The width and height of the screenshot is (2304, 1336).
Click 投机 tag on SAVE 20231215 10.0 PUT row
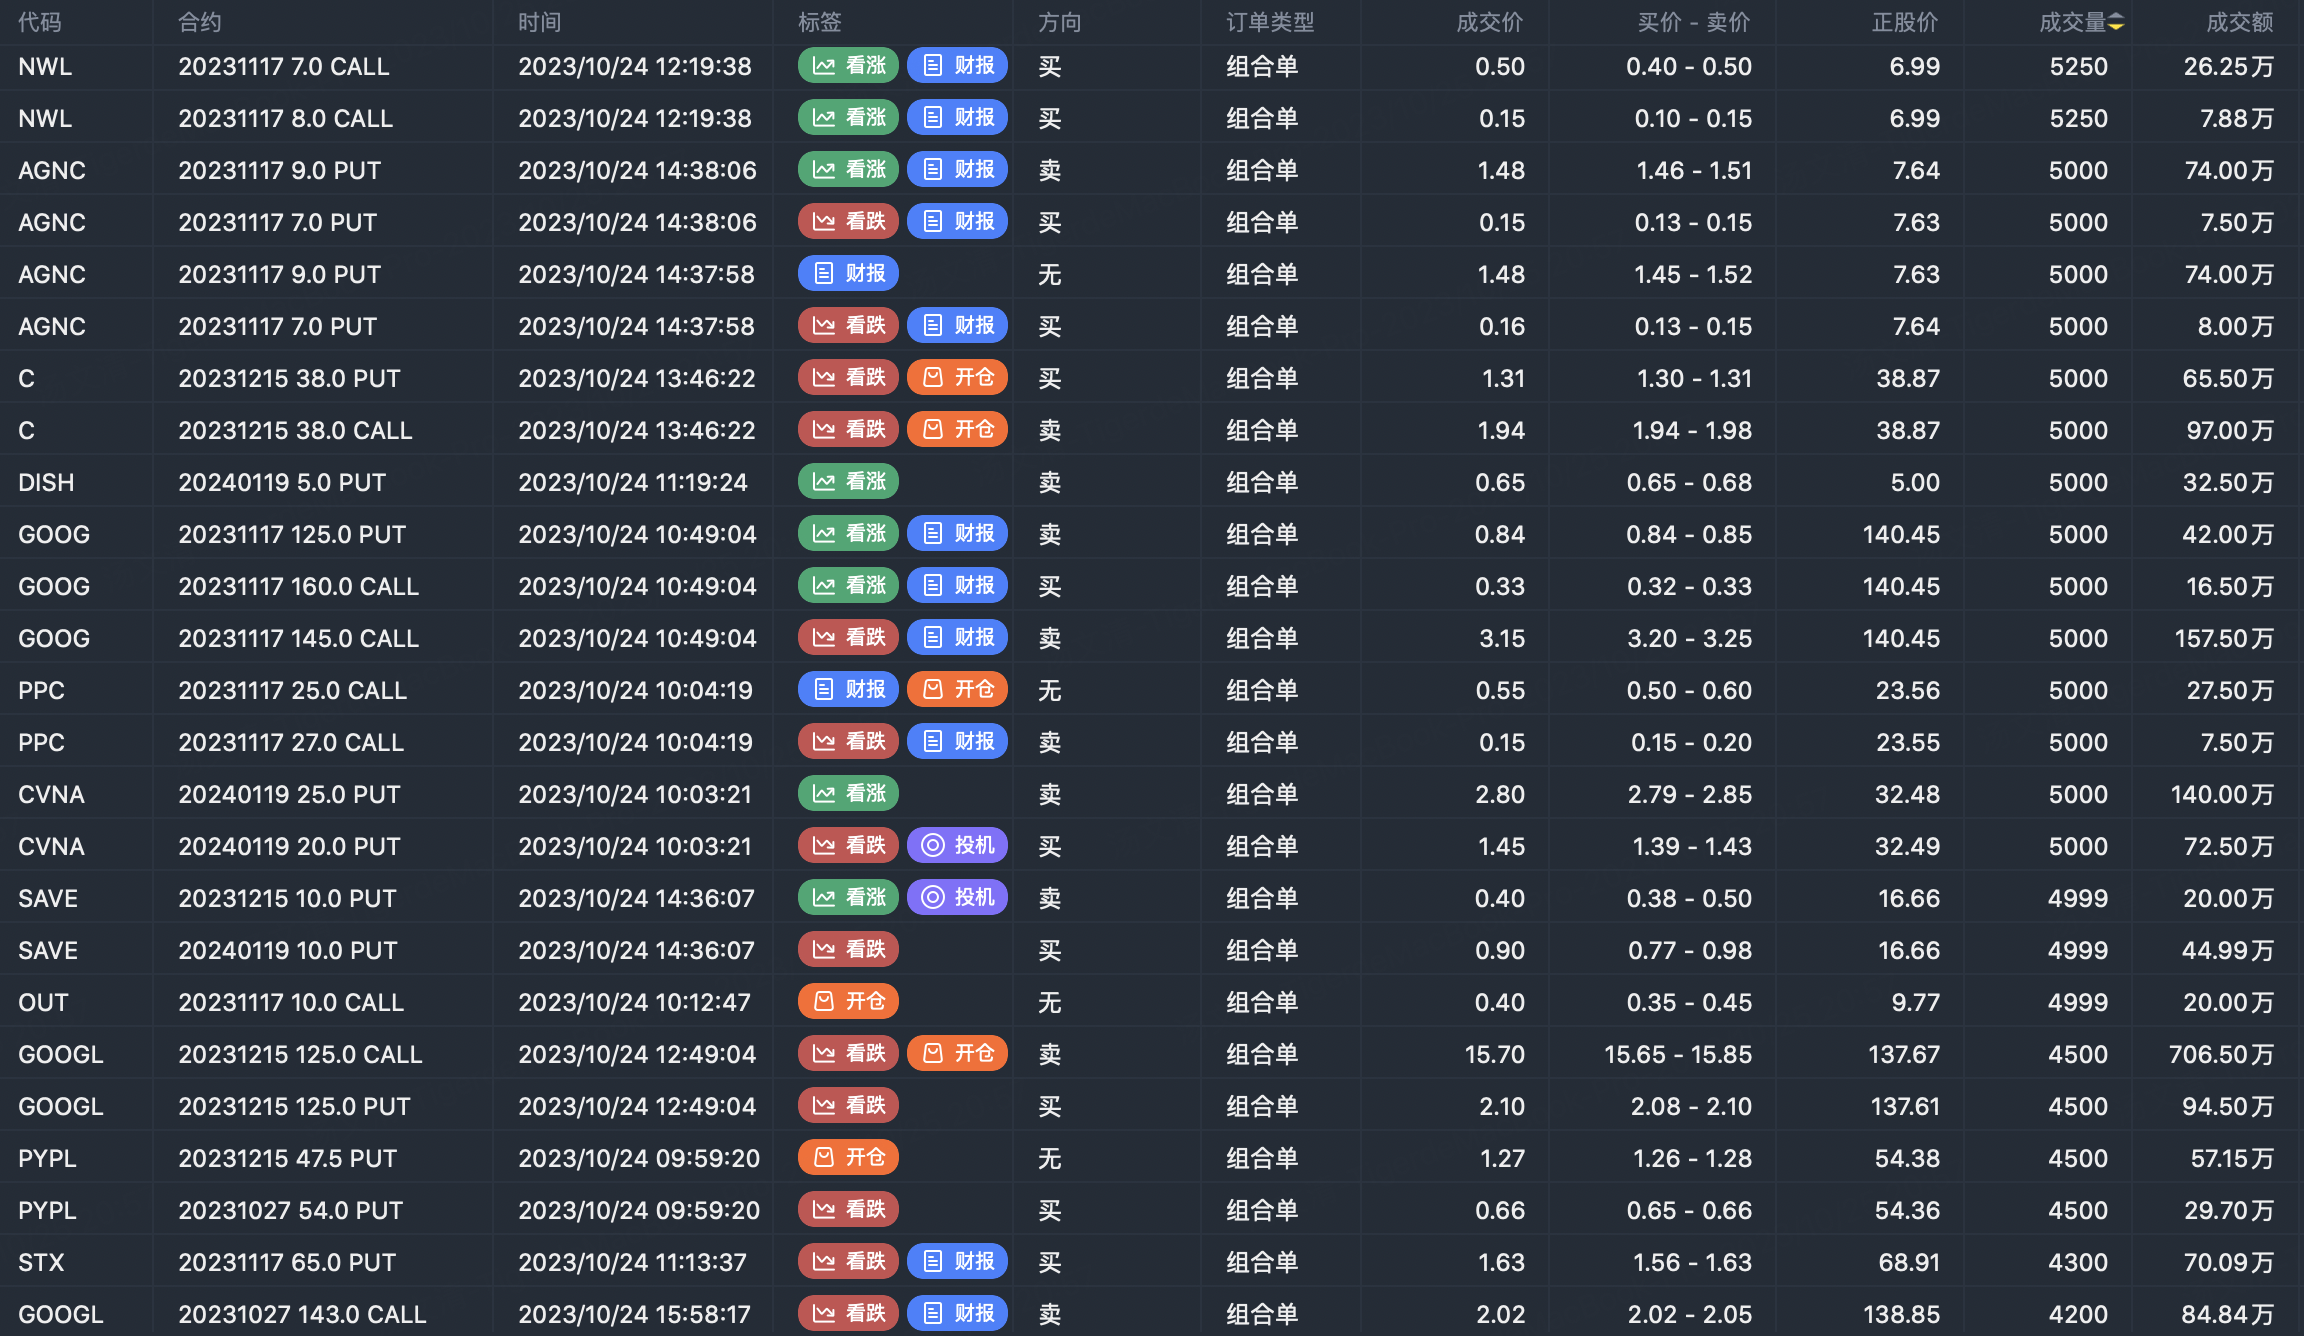click(x=957, y=898)
